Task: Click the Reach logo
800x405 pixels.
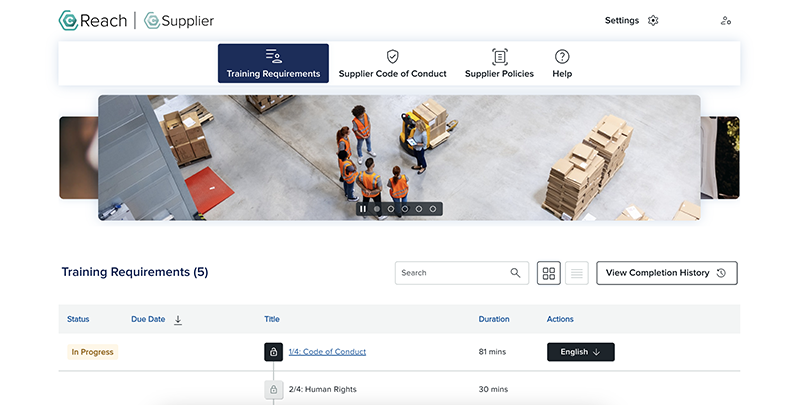Action: tap(93, 20)
